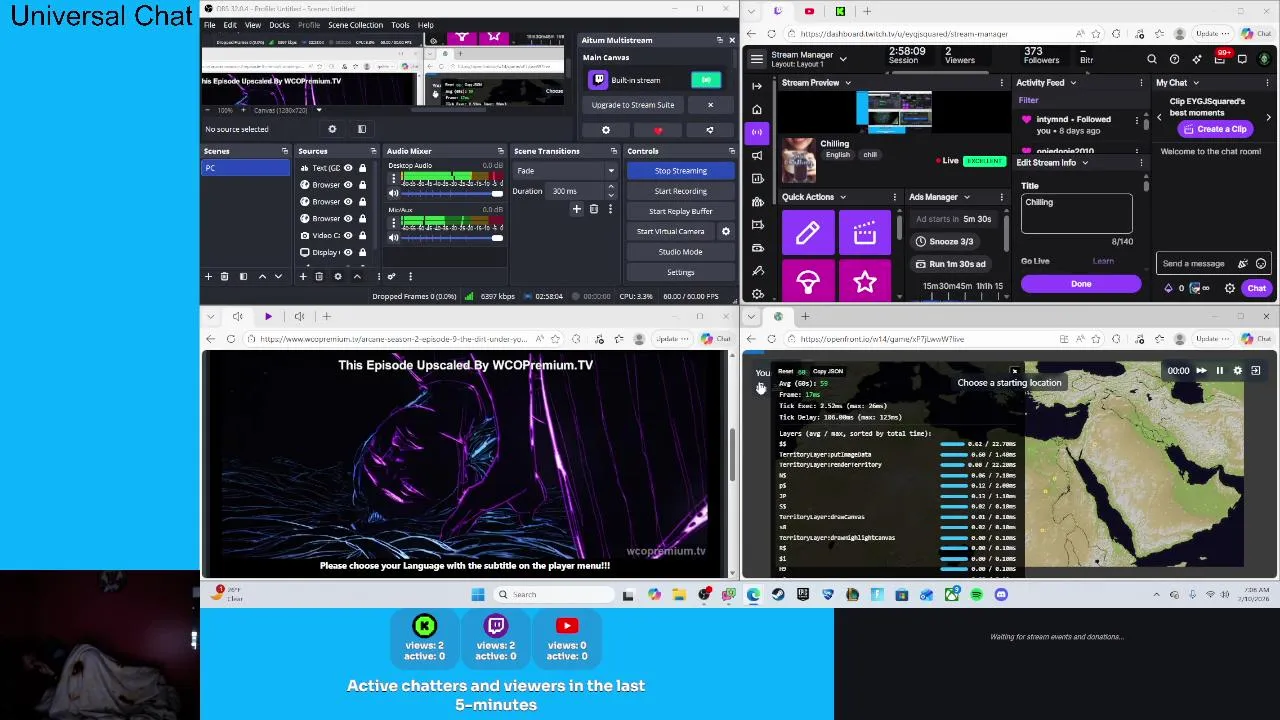Mute Mic/Aux speaker icon in OBS mixer
The image size is (1280, 720).
[393, 237]
